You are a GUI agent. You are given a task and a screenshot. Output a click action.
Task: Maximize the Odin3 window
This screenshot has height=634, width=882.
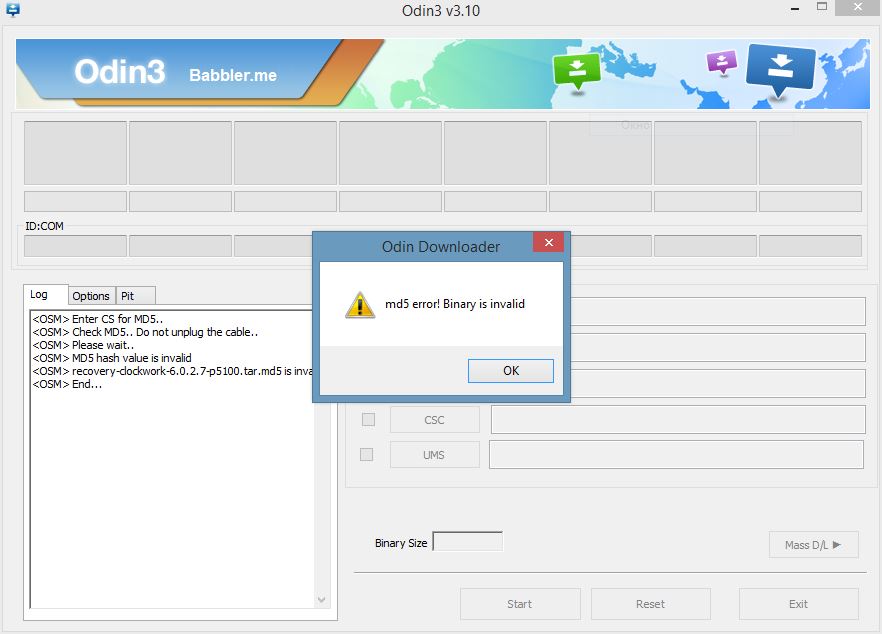click(822, 7)
